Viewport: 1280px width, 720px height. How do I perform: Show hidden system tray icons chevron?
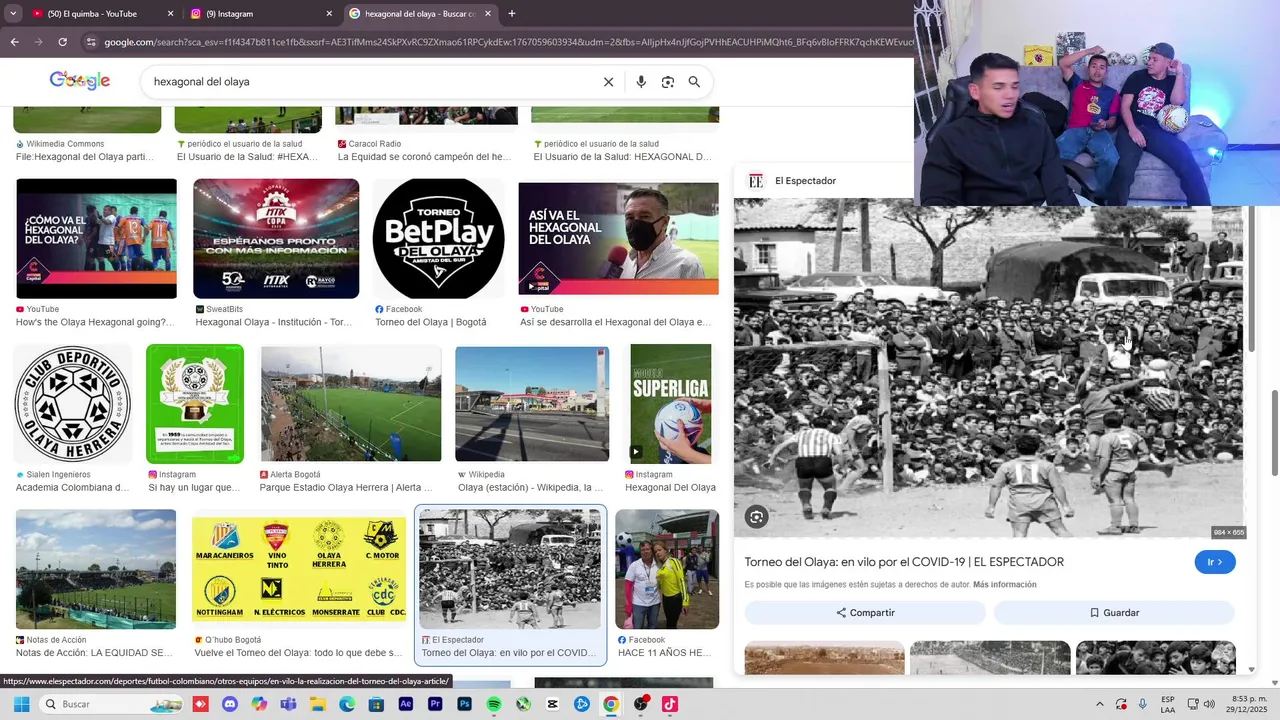tap(1099, 704)
